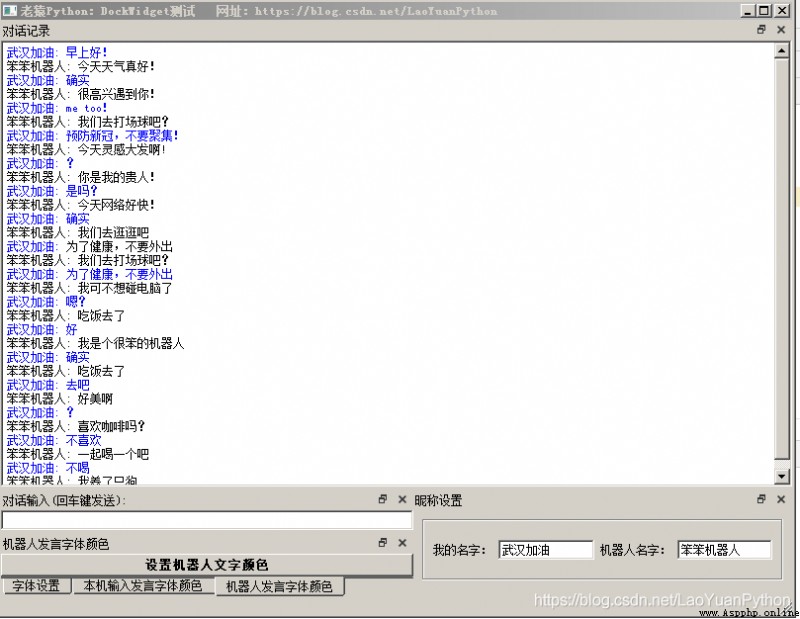Click the 我的名字 field containing 武汉加油
Image resolution: width=800 pixels, height=619 pixels.
(545, 550)
